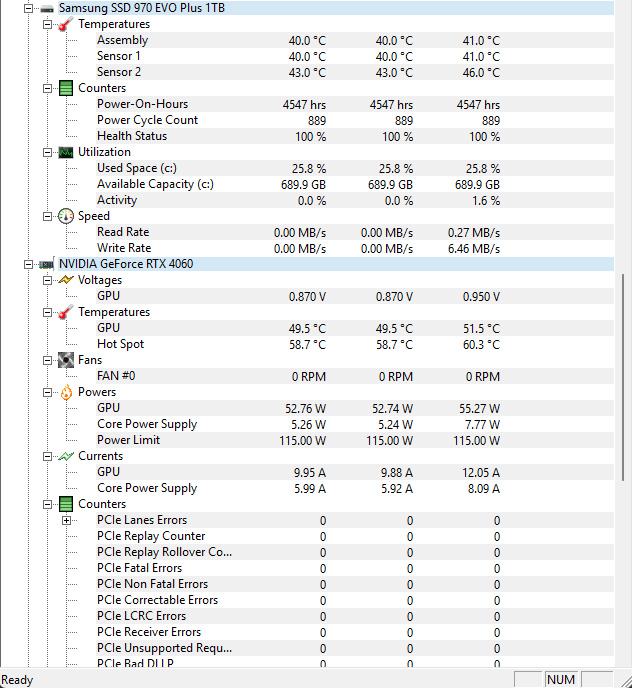Expand the PCIe Lanes Errors entry
Screen dimensions: 632x688
pyautogui.click(x=66, y=520)
